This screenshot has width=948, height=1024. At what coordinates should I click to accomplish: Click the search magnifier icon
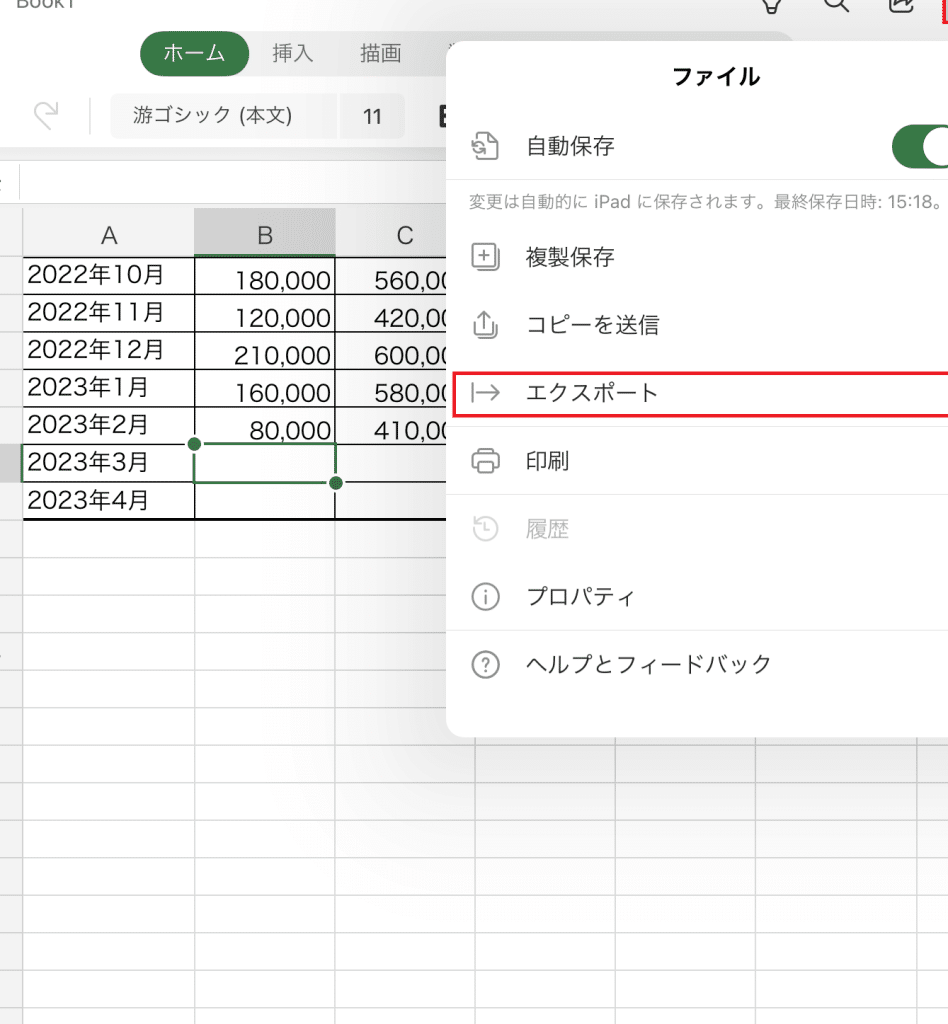click(x=836, y=5)
